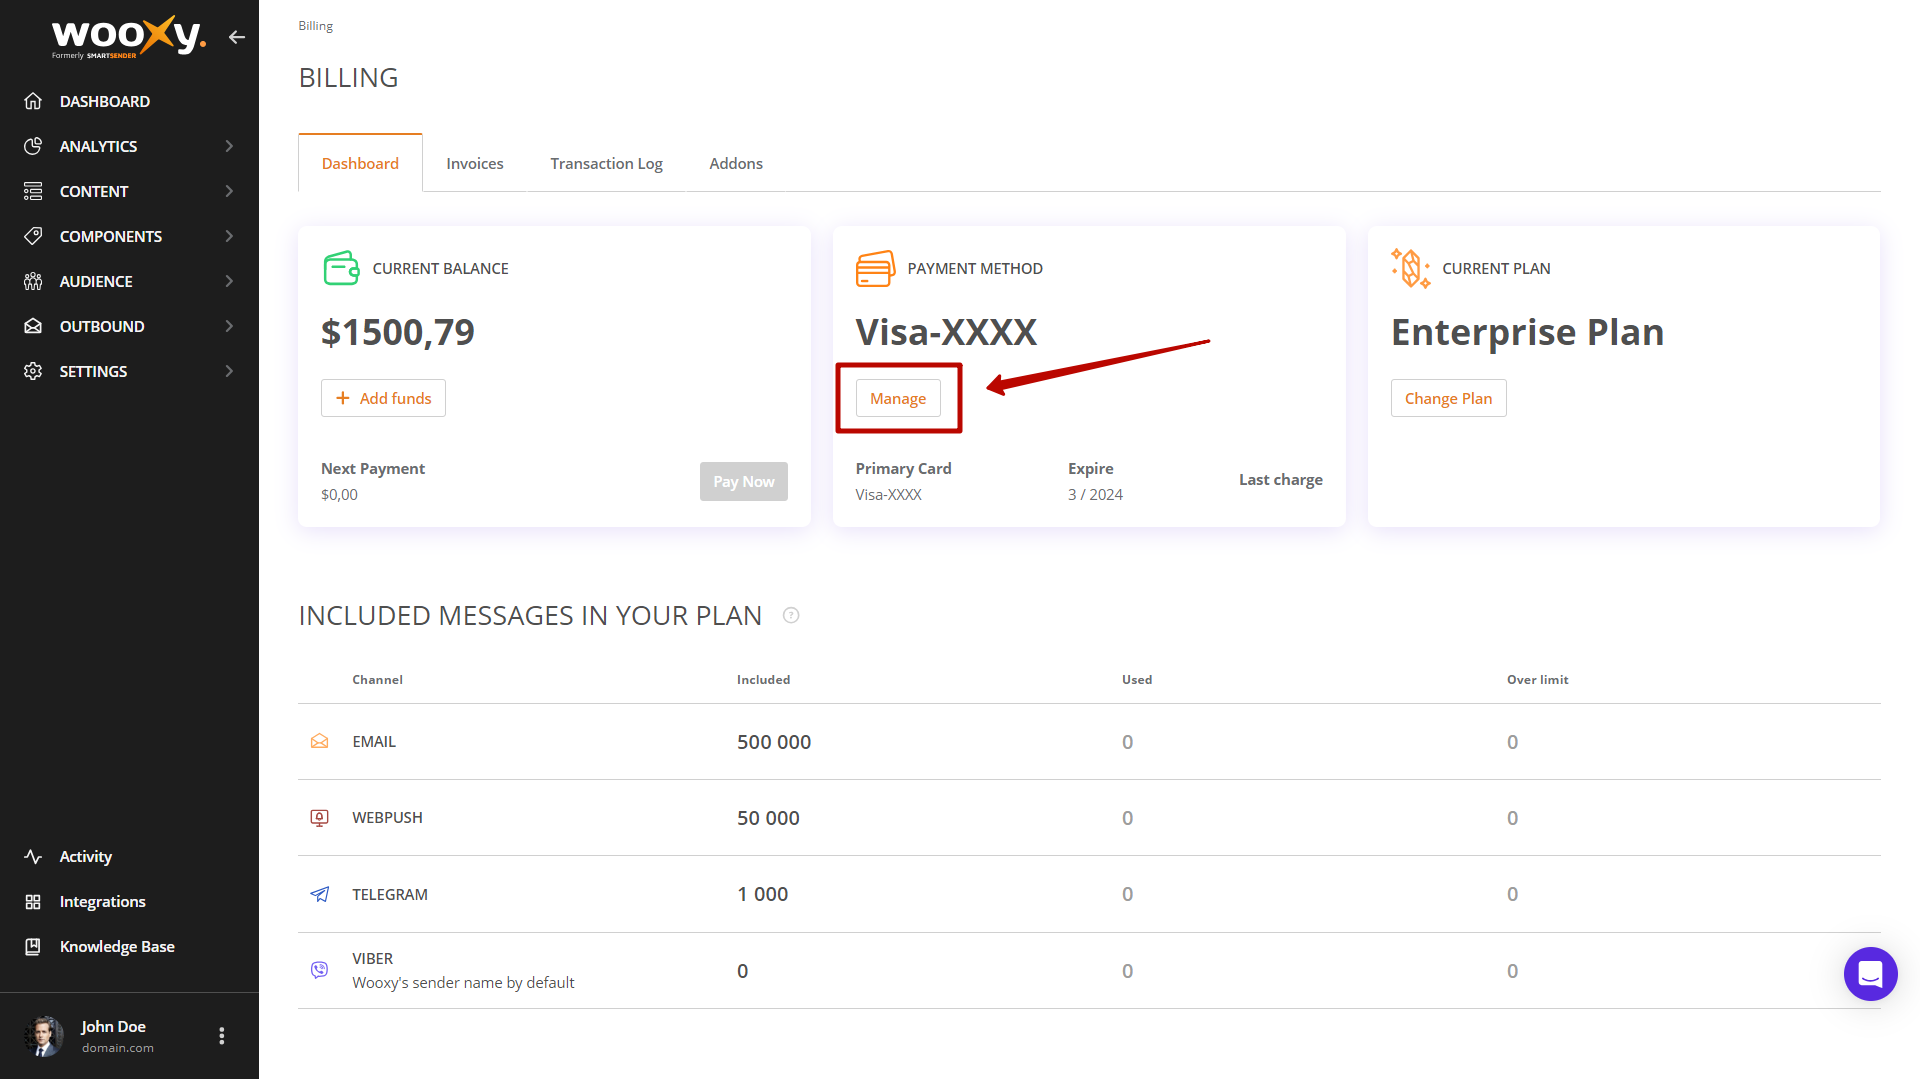The height and width of the screenshot is (1079, 1920).
Task: Click the Outbound envelope icon
Action: coord(33,326)
